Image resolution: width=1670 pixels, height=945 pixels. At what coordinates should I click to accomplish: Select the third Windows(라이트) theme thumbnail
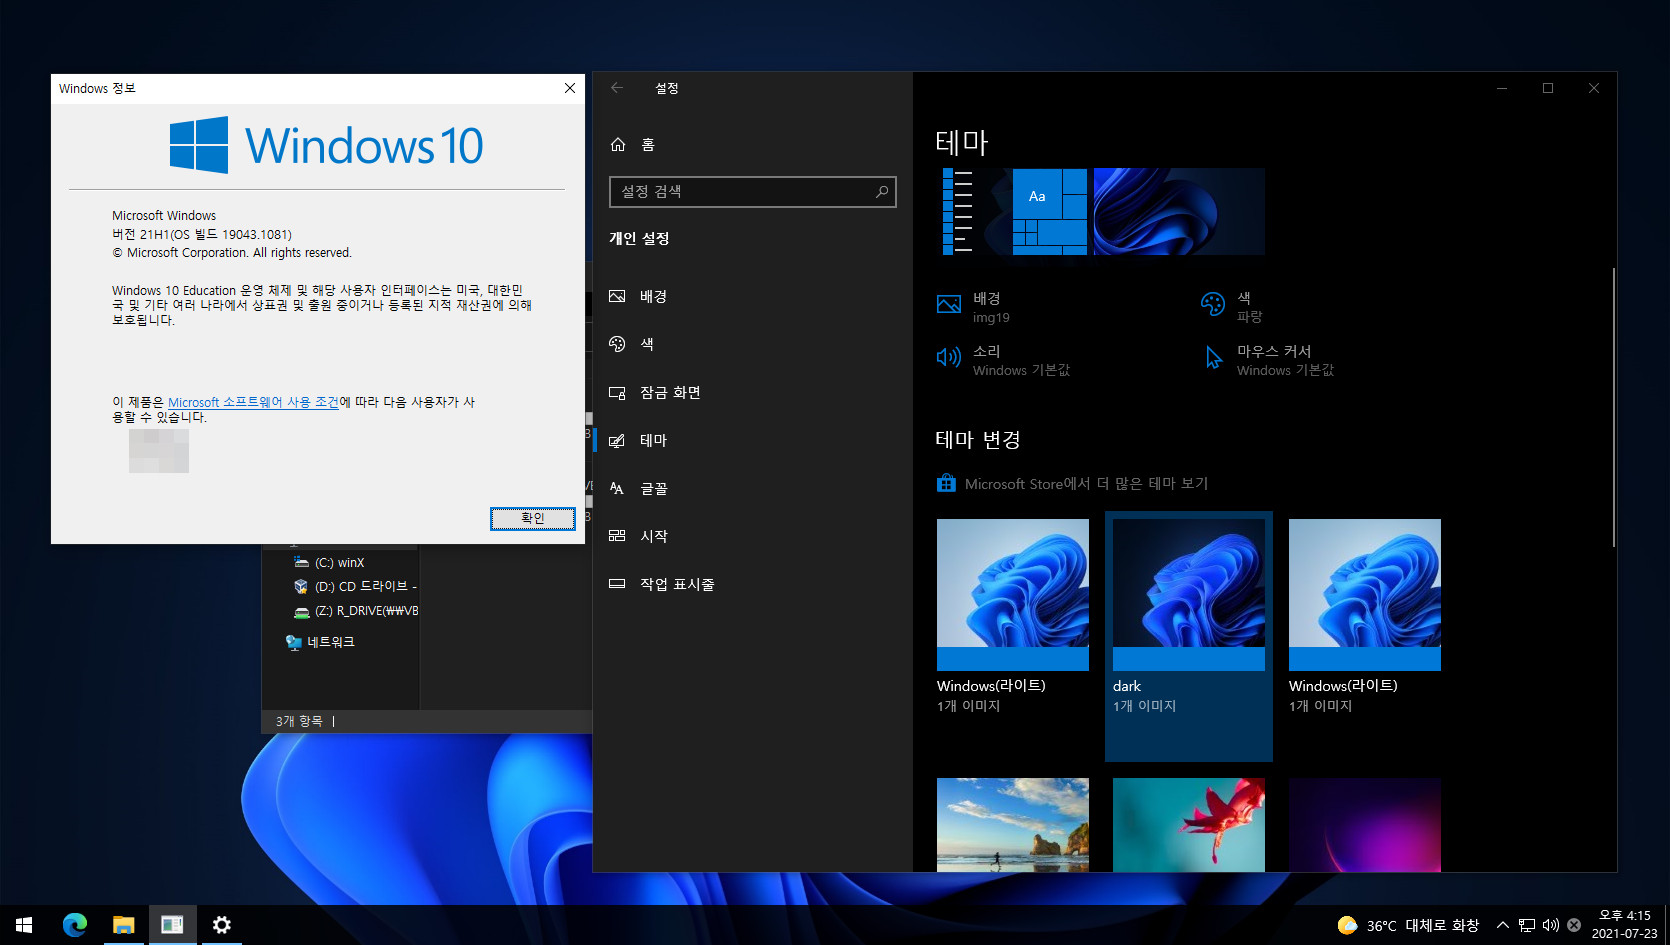coord(1365,594)
